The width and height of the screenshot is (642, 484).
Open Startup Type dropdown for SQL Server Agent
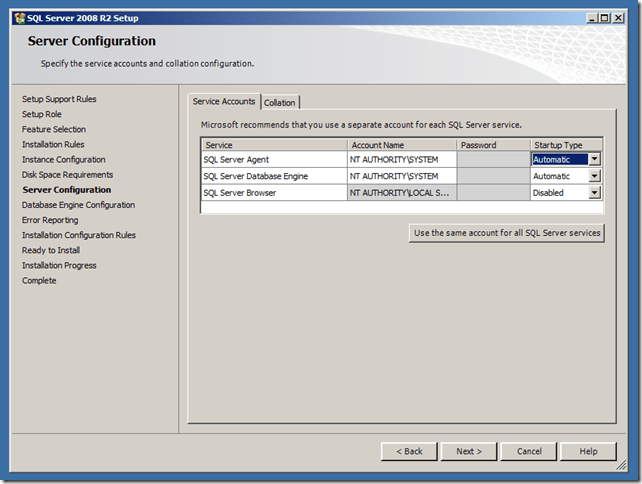pos(594,159)
